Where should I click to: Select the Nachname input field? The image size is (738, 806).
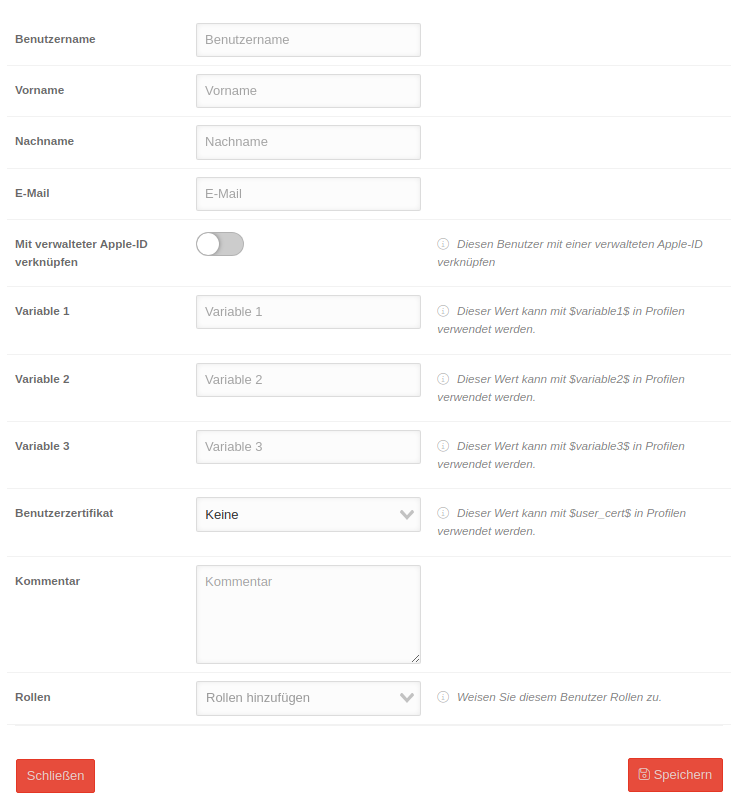pyautogui.click(x=308, y=142)
